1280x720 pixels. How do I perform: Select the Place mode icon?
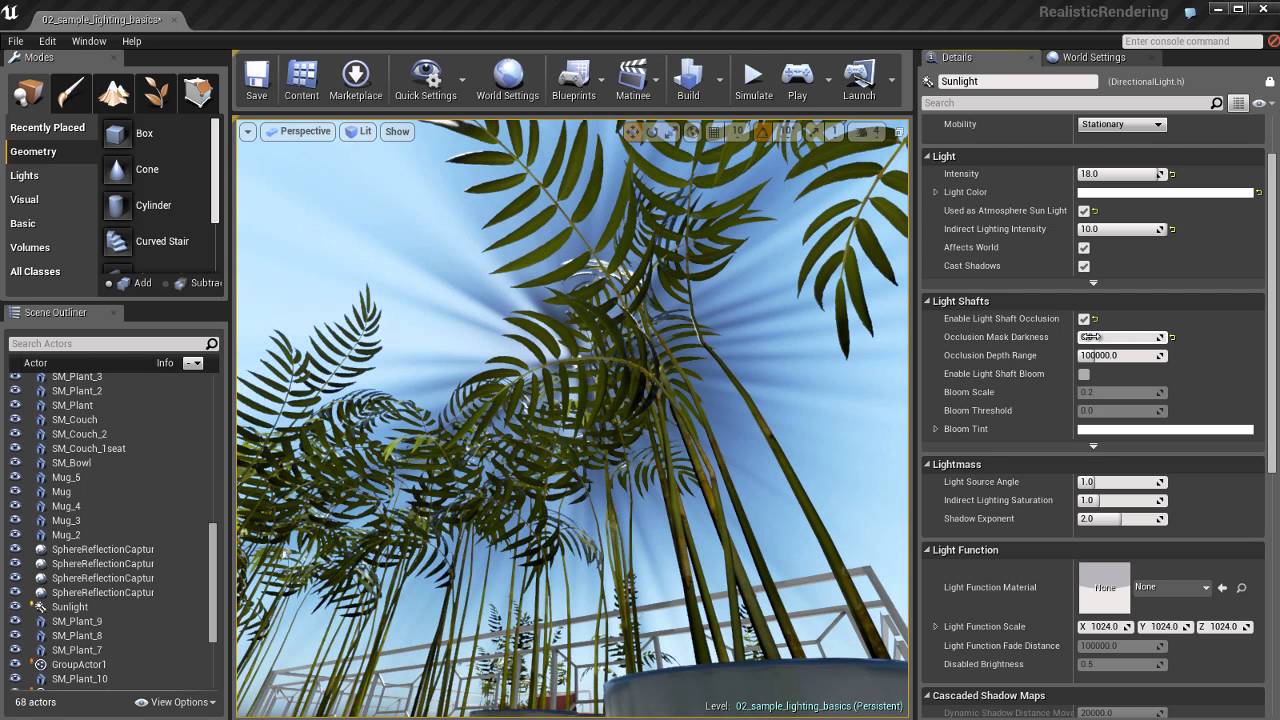(x=28, y=92)
